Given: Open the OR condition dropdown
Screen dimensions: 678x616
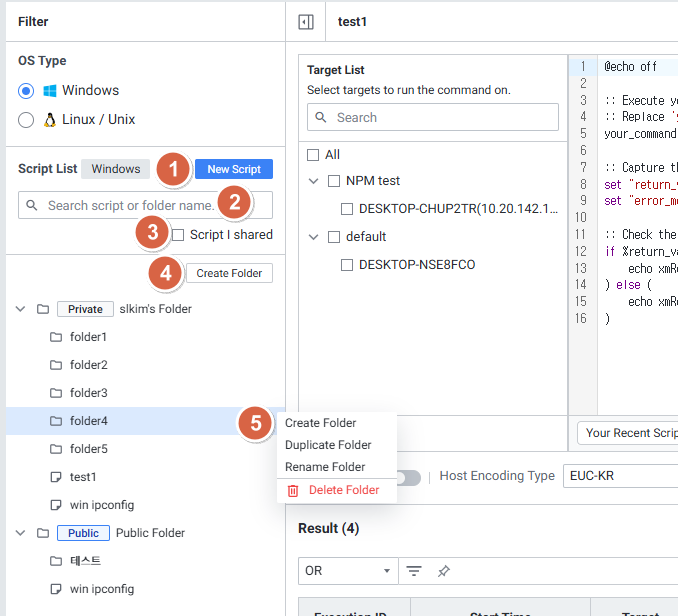Looking at the screenshot, I should click(x=347, y=571).
